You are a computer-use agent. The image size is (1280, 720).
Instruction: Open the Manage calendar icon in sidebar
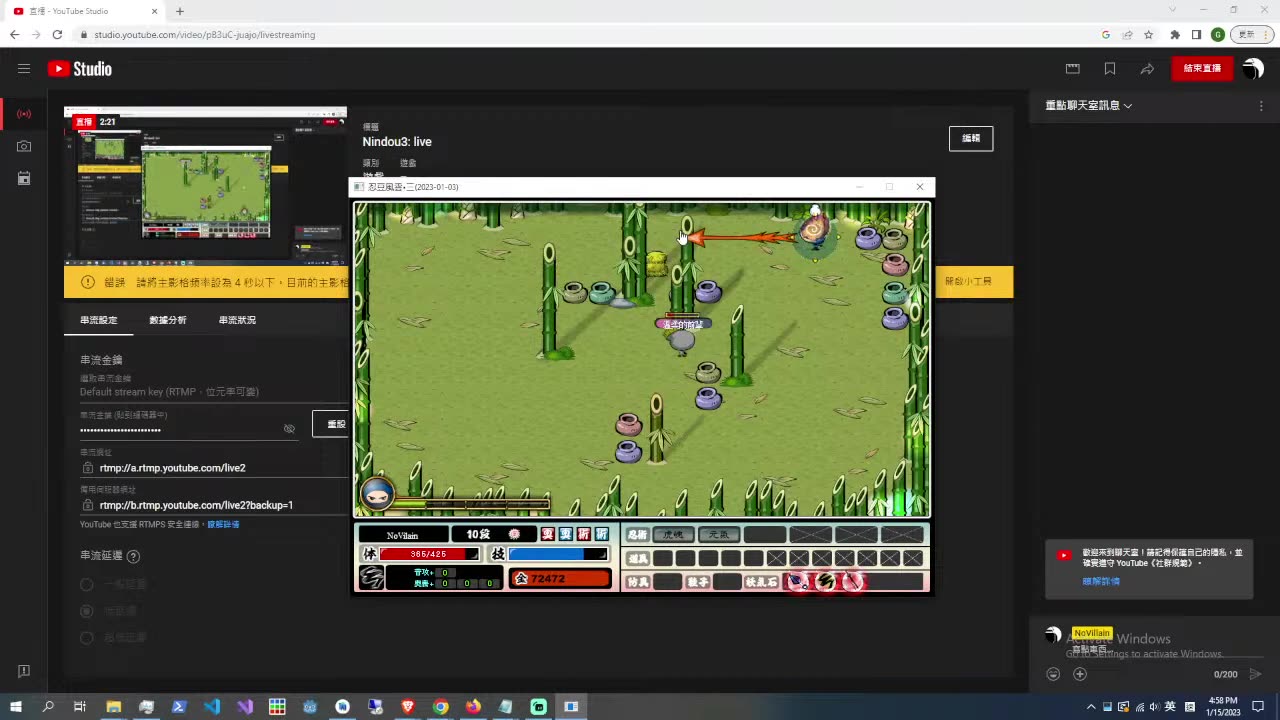pyautogui.click(x=24, y=178)
